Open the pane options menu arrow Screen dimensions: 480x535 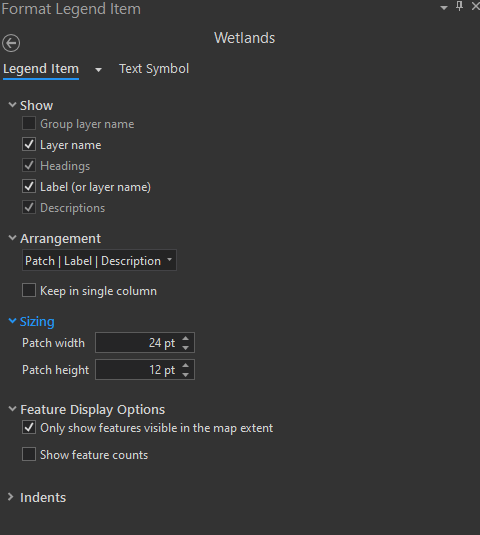(x=444, y=8)
